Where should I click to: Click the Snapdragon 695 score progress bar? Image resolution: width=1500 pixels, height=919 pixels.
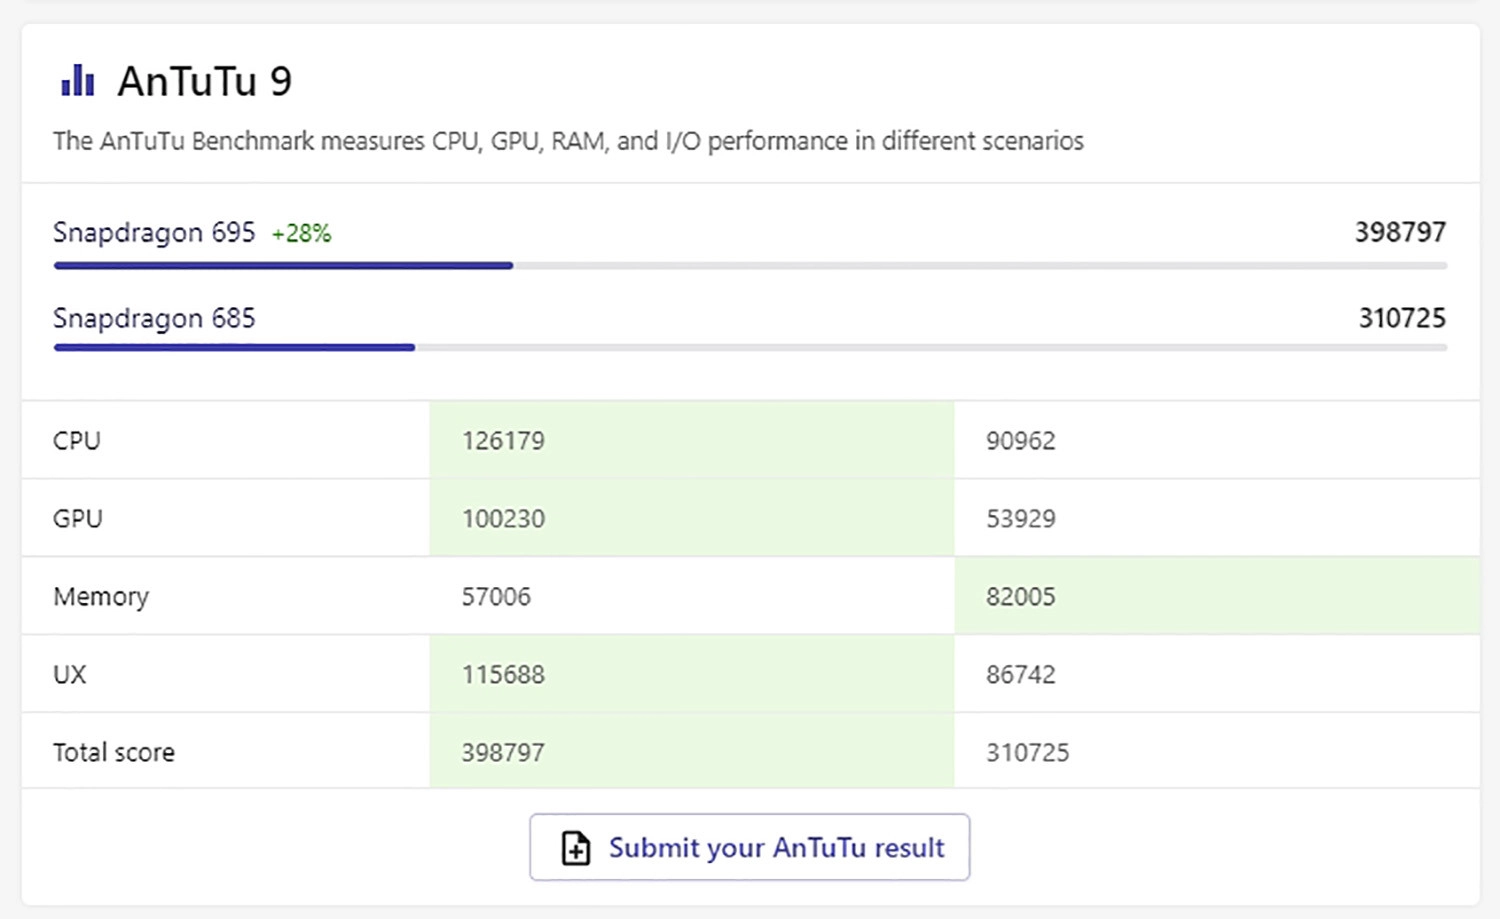(750, 266)
